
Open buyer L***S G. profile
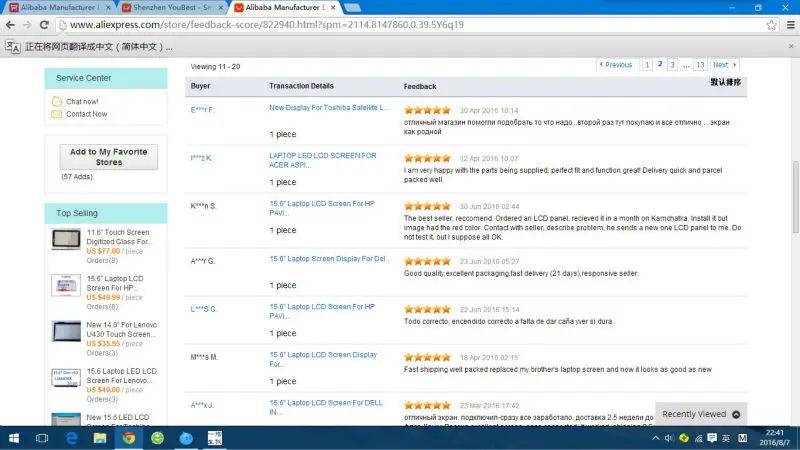pyautogui.click(x=204, y=309)
